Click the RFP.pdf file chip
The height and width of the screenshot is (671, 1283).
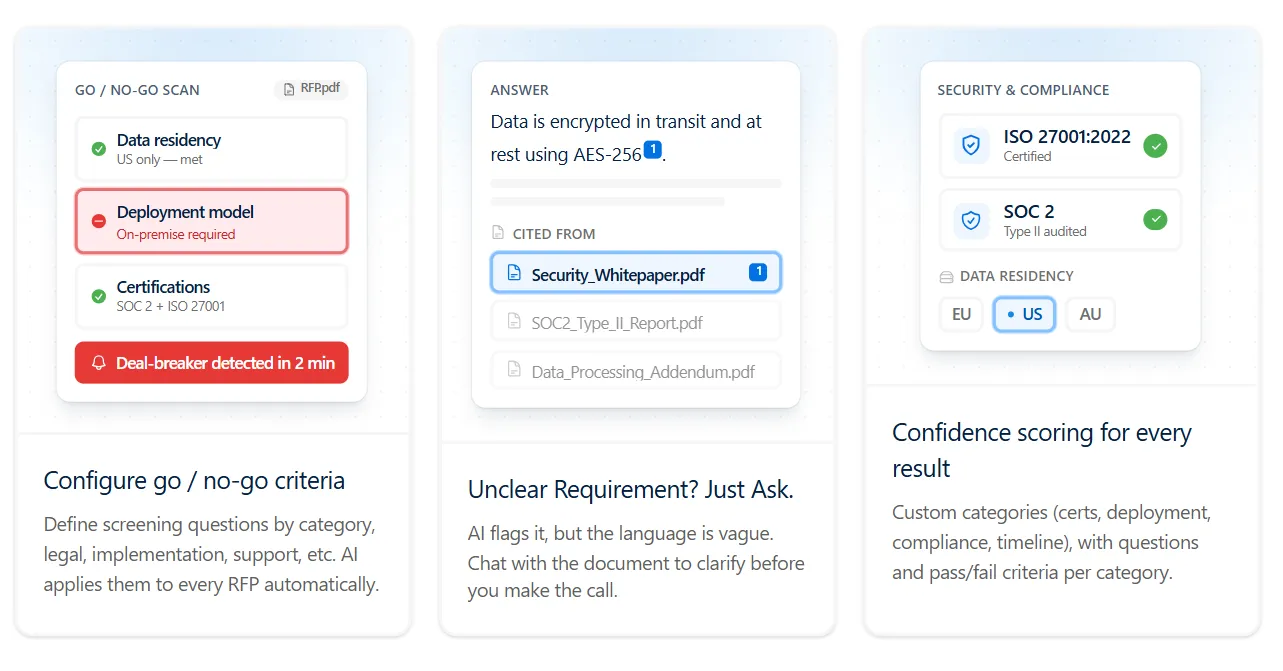pyautogui.click(x=311, y=89)
